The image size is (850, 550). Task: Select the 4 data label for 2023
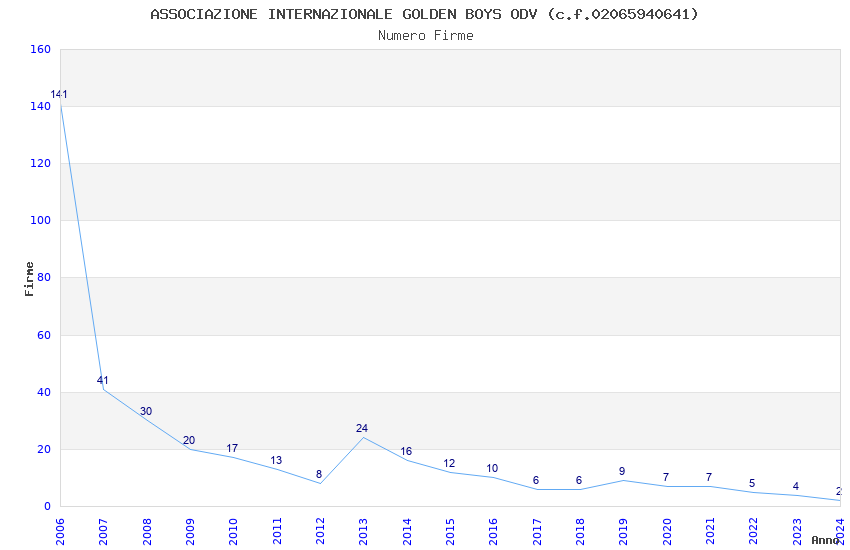click(x=795, y=486)
